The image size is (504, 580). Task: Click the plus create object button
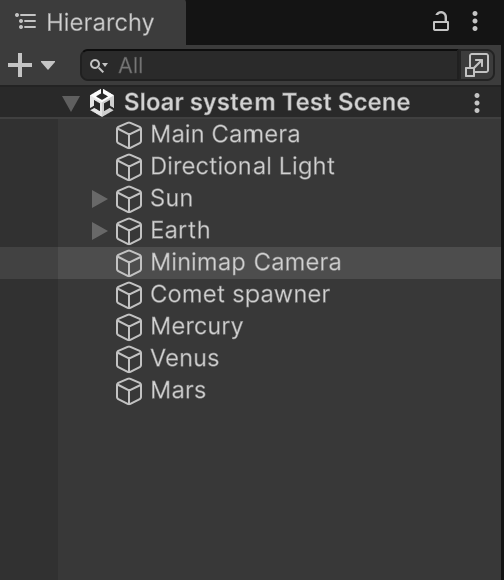pyautogui.click(x=20, y=65)
